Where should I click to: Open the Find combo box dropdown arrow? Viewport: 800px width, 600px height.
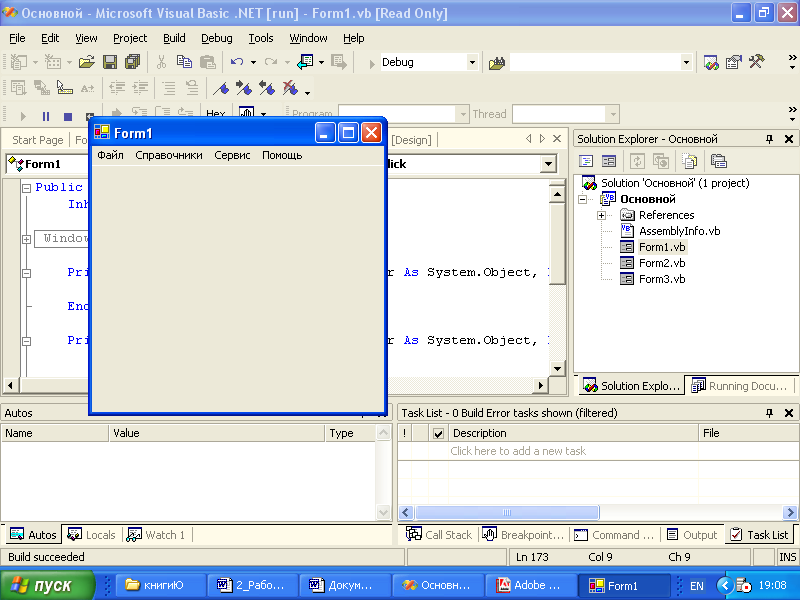686,63
